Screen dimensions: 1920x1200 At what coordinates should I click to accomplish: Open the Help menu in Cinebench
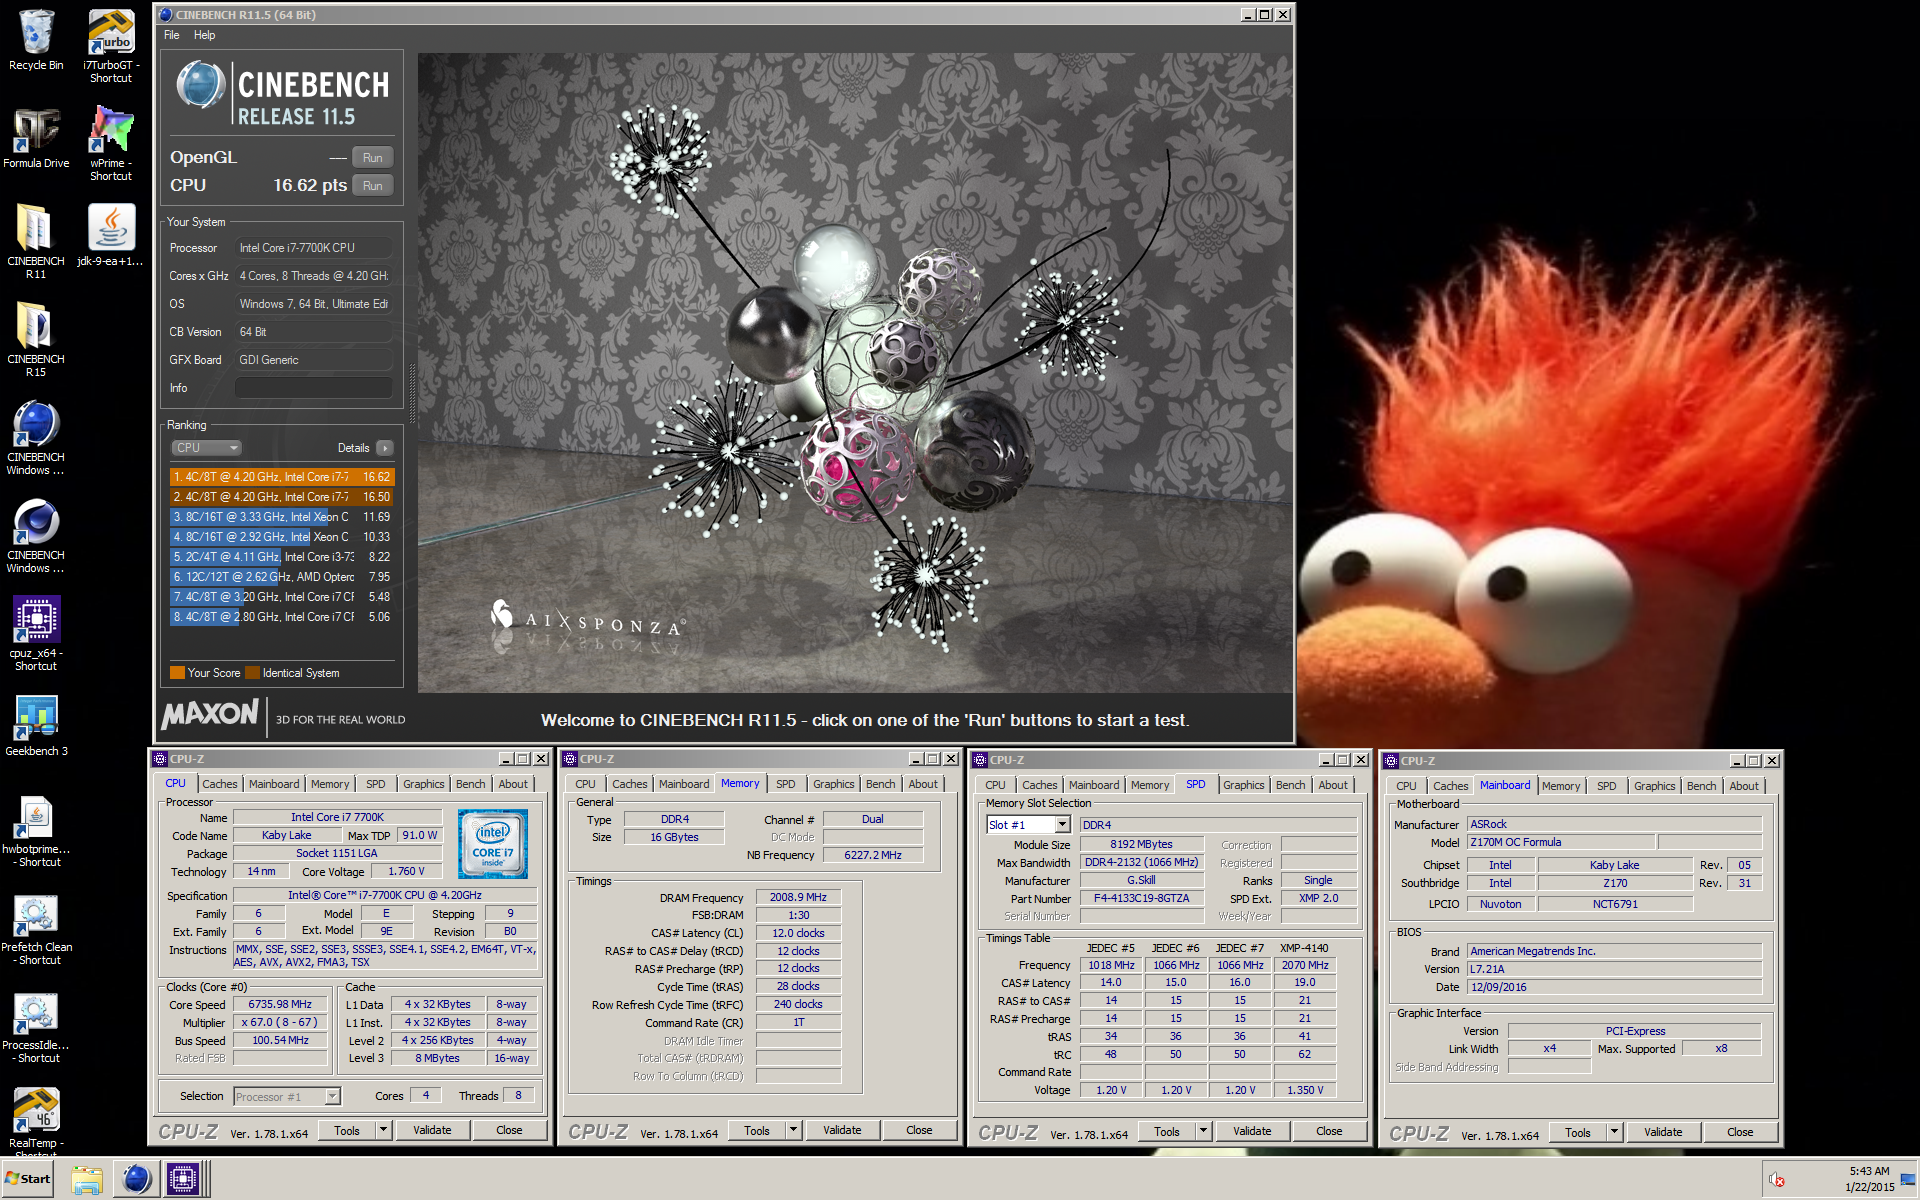tap(204, 35)
